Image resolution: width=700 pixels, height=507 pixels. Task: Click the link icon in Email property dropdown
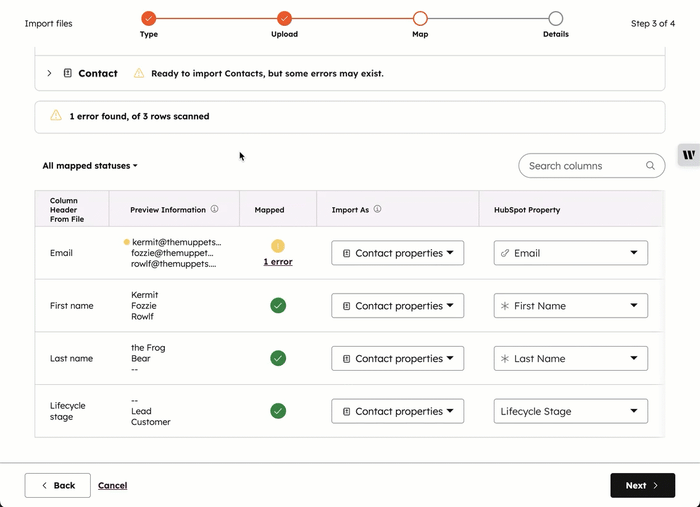coord(505,253)
